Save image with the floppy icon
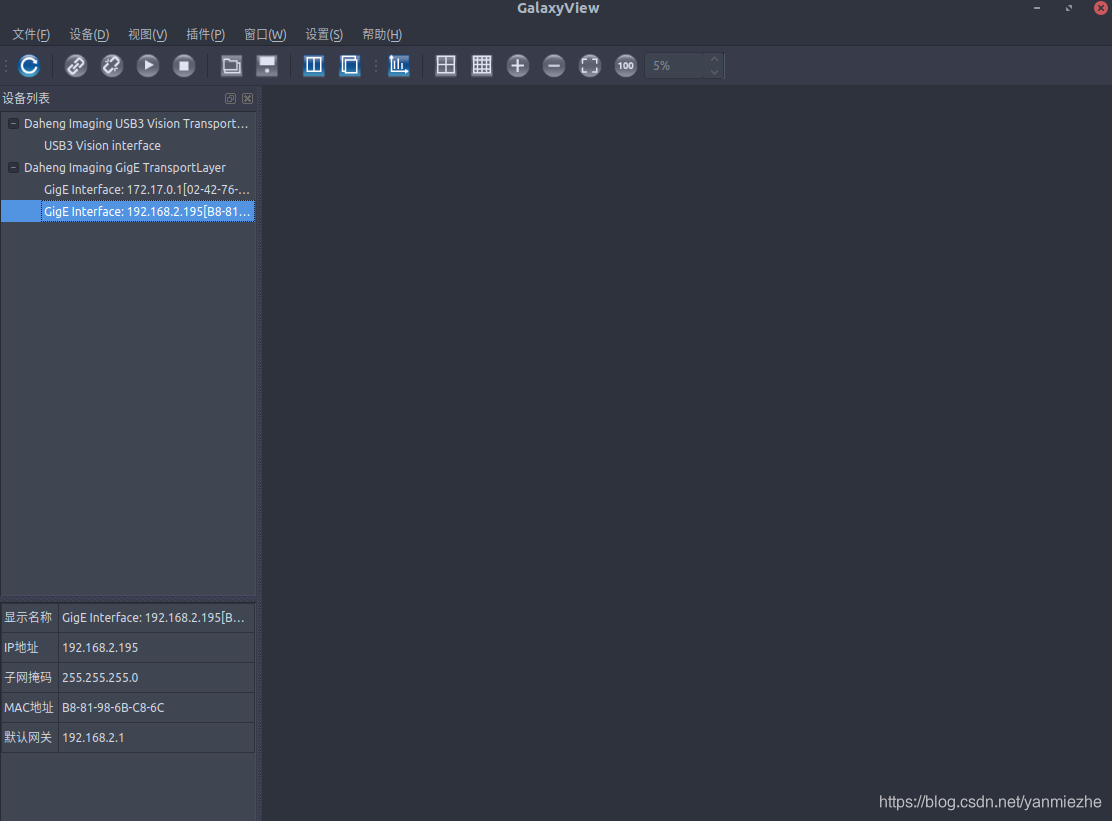The width and height of the screenshot is (1112, 821). (267, 65)
